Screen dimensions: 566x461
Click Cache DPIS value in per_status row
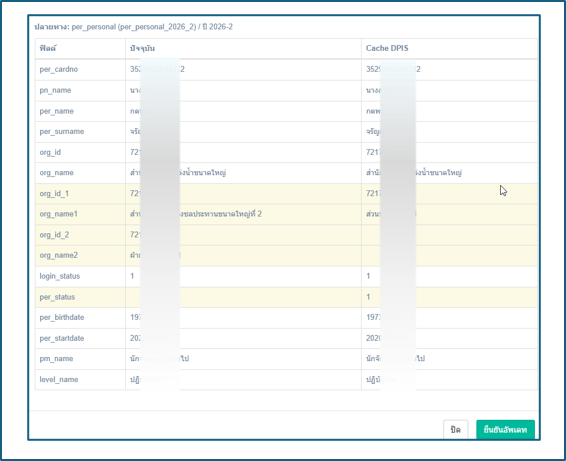tap(368, 297)
